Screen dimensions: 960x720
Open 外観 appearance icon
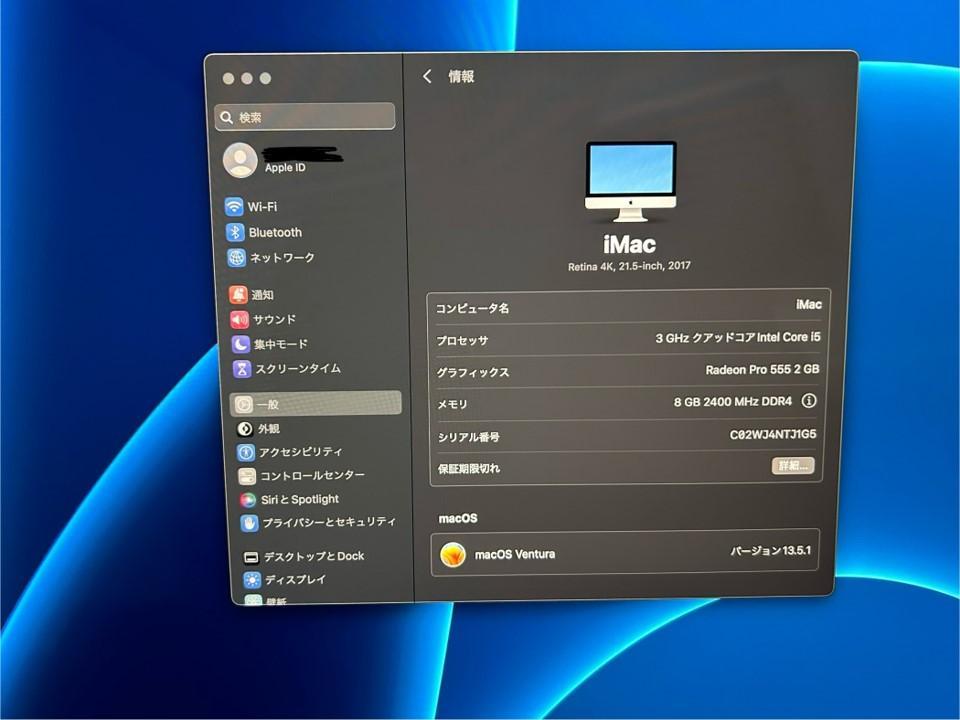[245, 429]
